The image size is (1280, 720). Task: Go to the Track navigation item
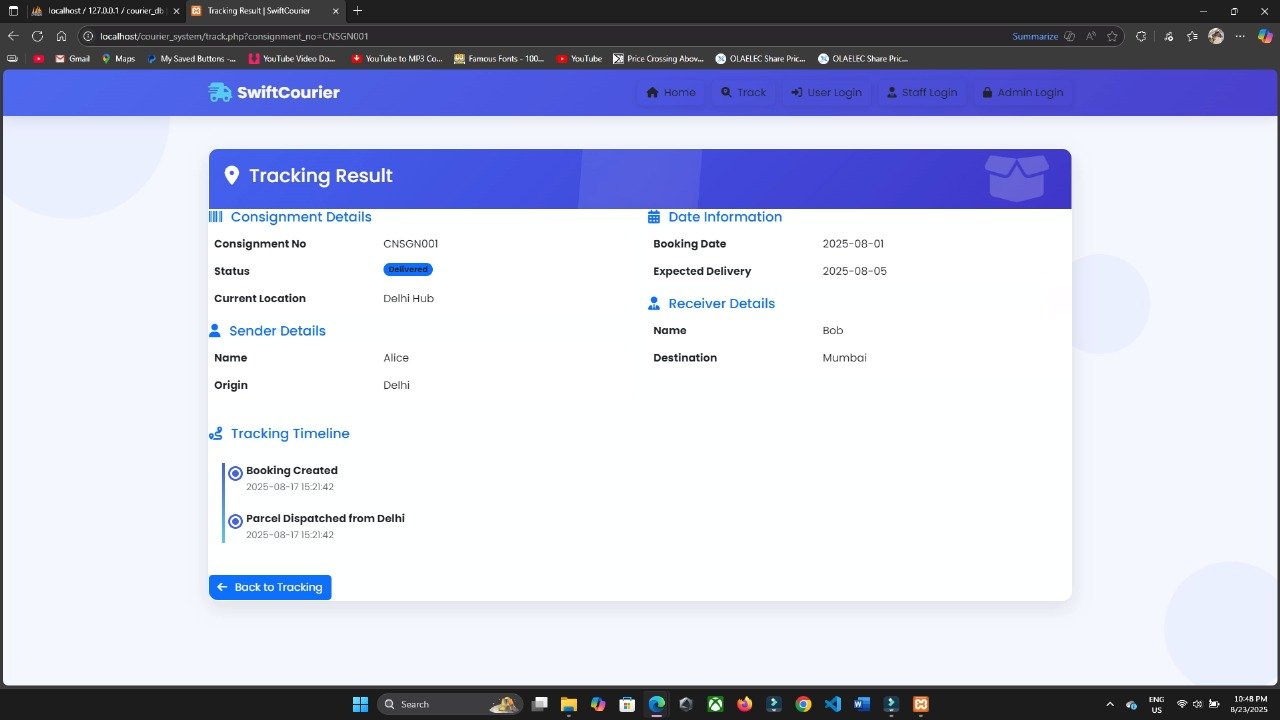[743, 92]
